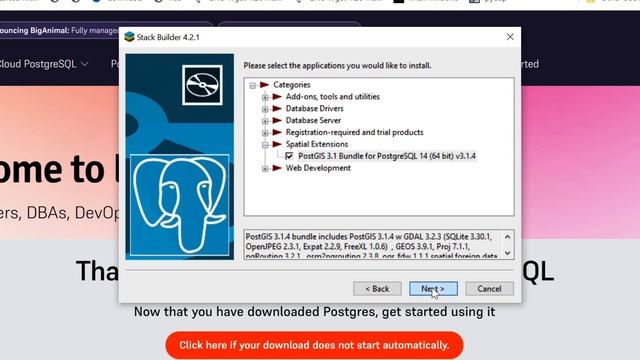This screenshot has height=360, width=640.
Task: Expand Registration-required and trial products
Action: [265, 133]
